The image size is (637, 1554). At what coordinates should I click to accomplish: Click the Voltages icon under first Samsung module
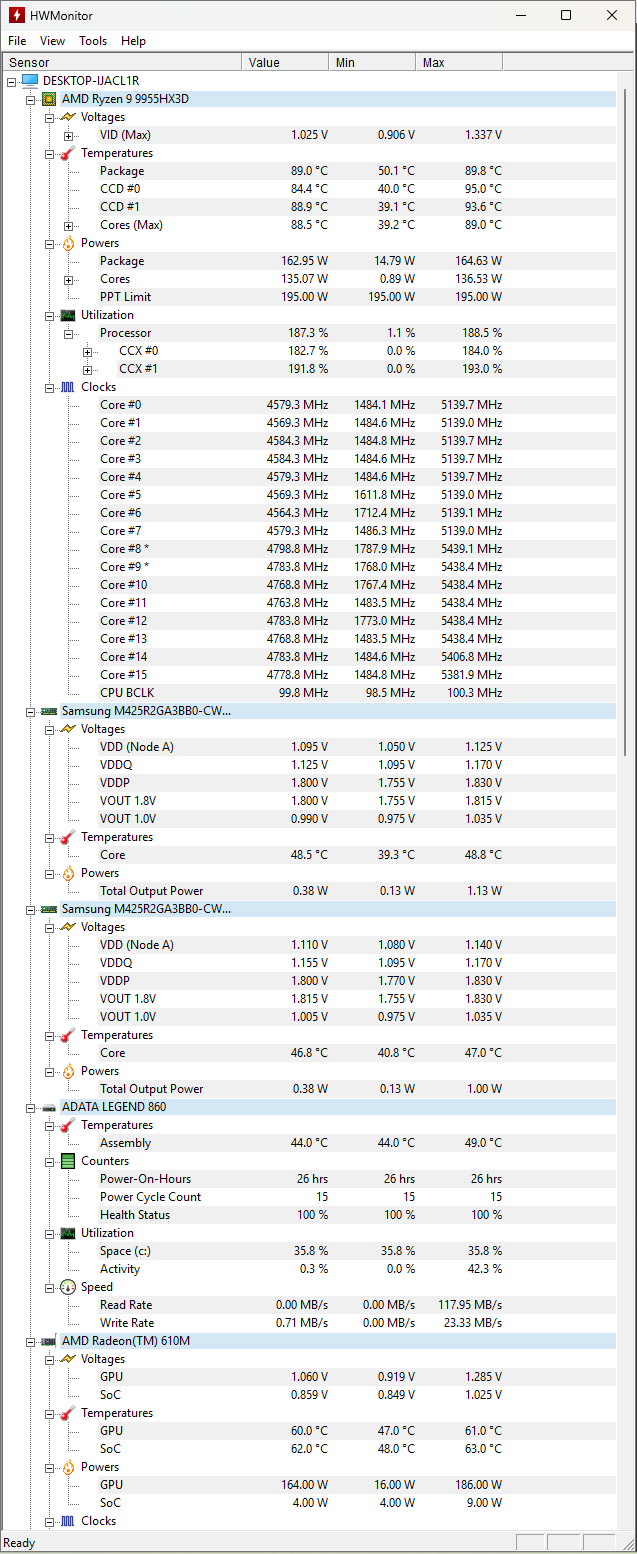(x=68, y=729)
